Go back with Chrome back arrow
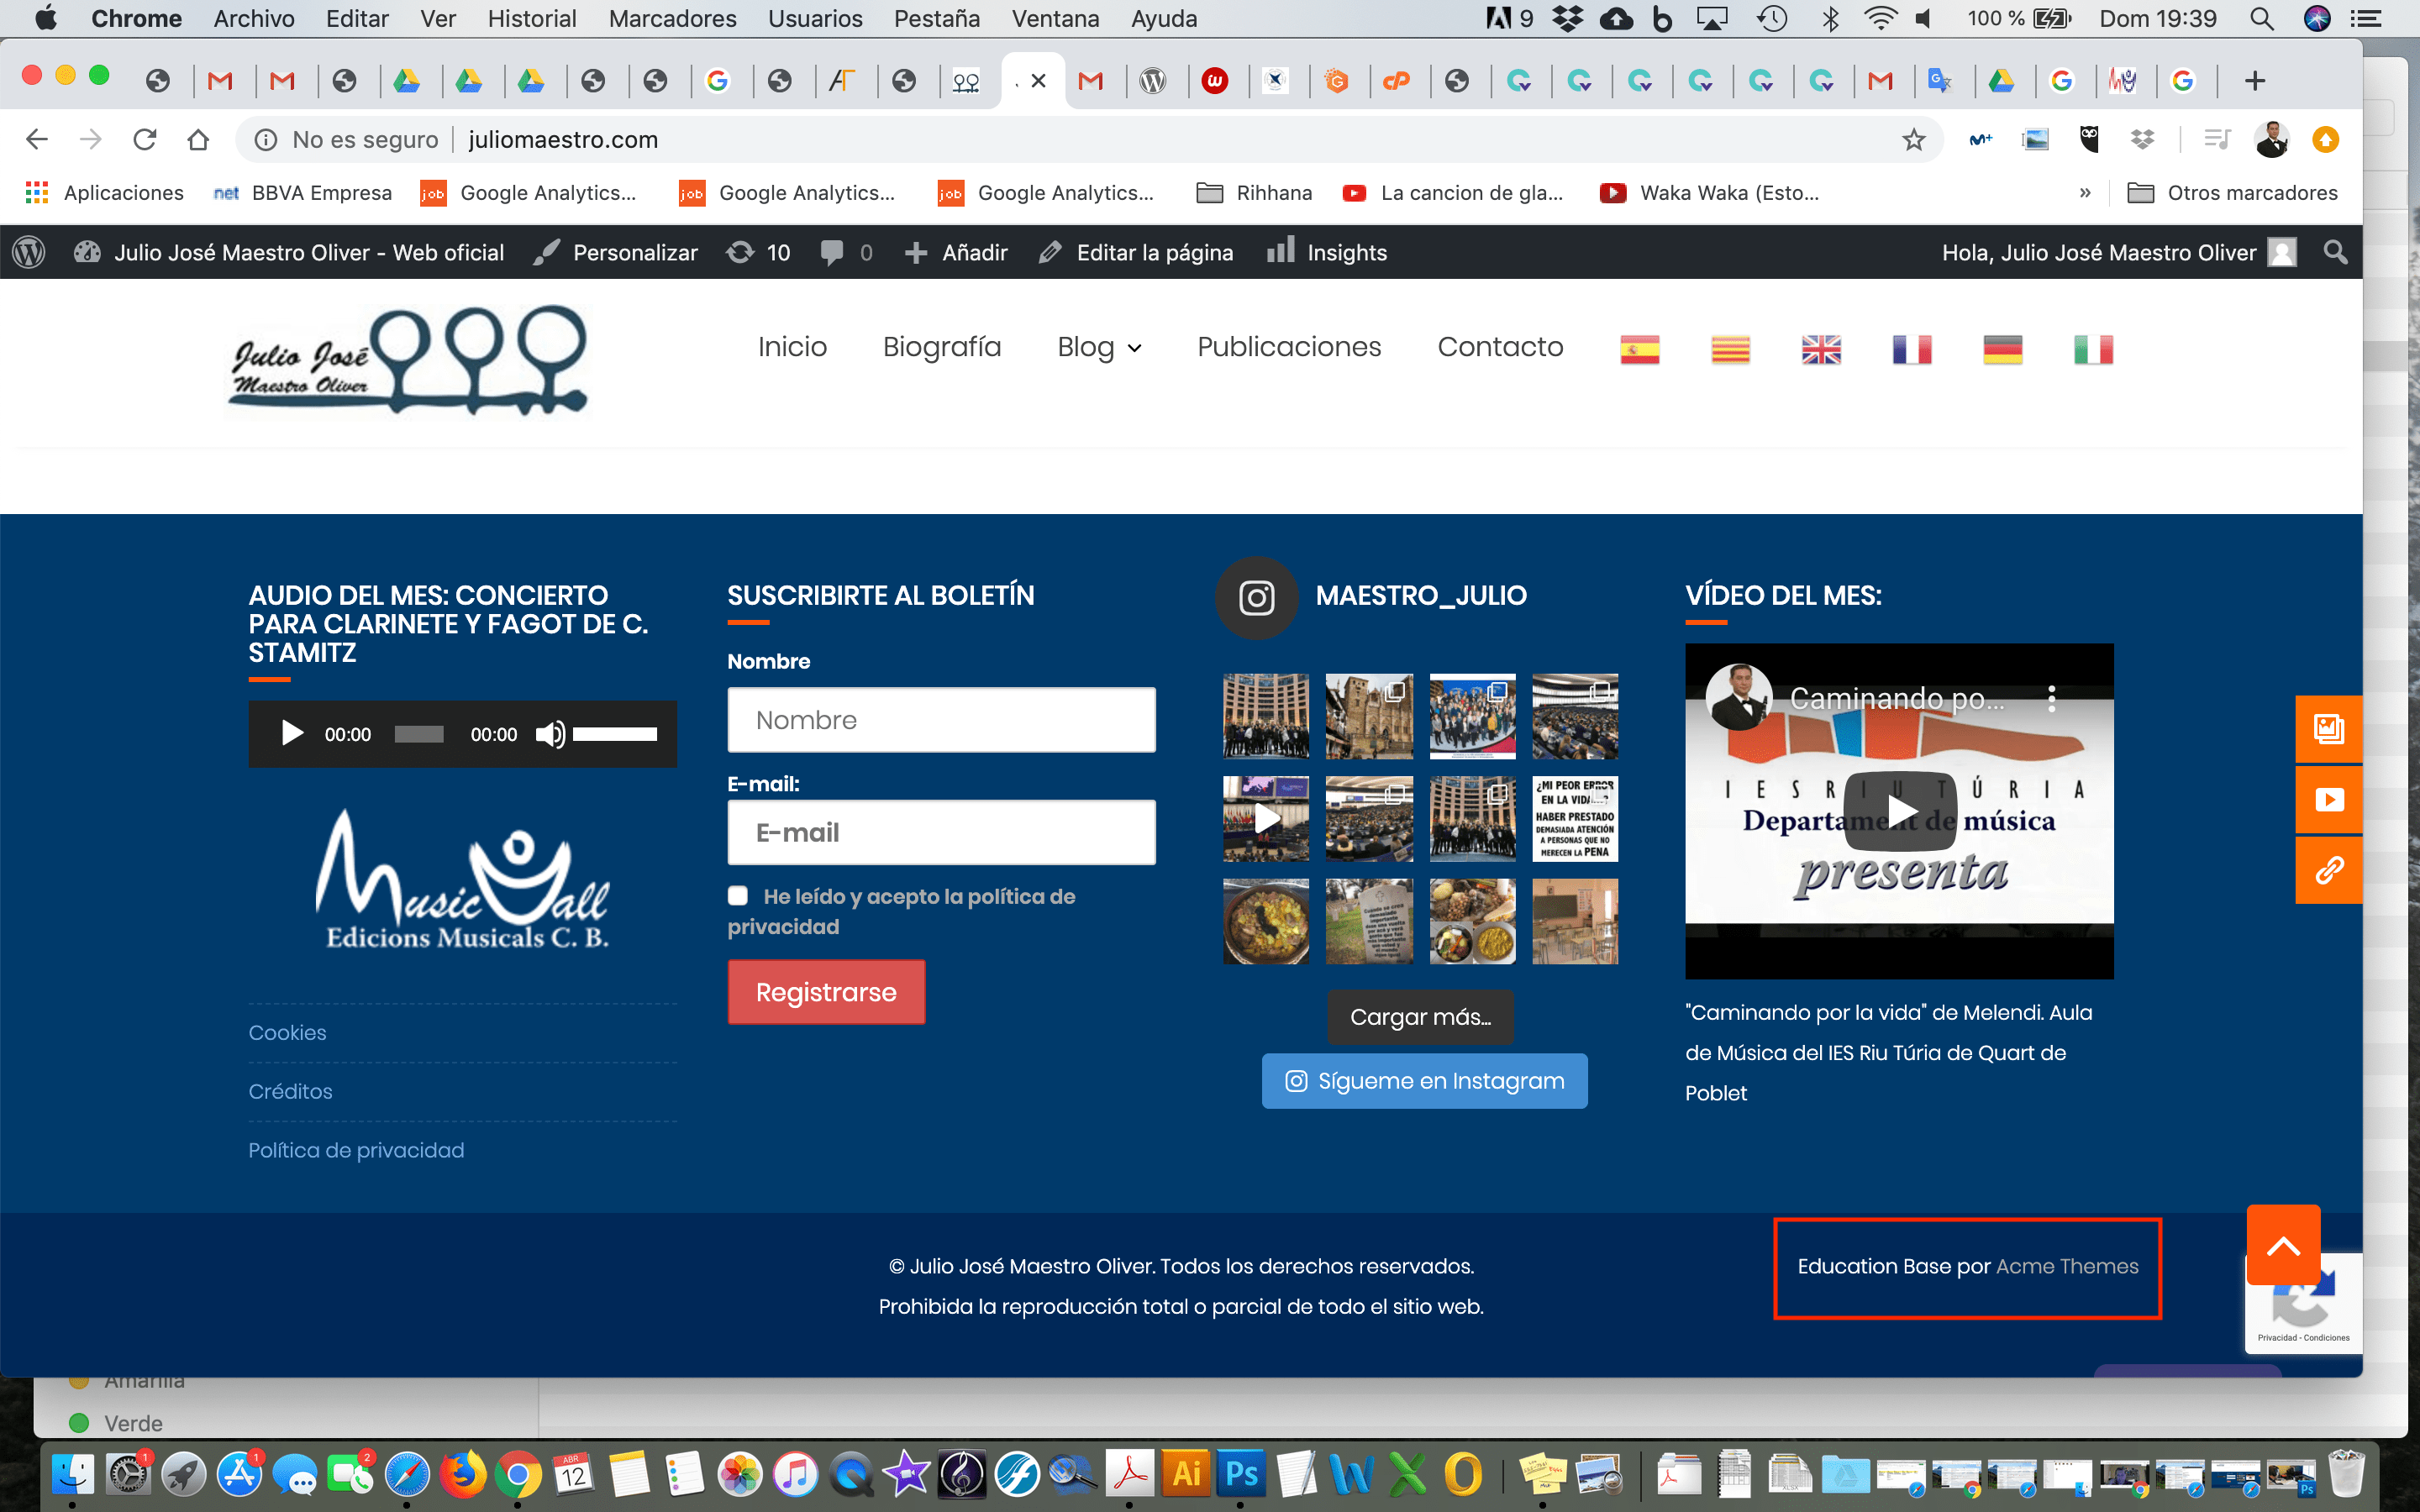This screenshot has height=1512, width=2420. 37,139
